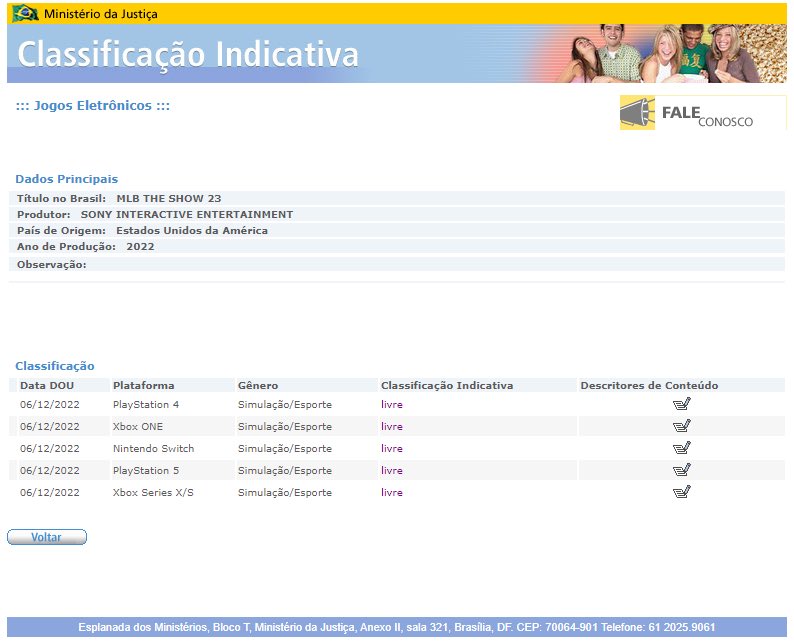Click the 'Dados Principais' section heading
The width and height of the screenshot is (794, 644).
coord(66,179)
